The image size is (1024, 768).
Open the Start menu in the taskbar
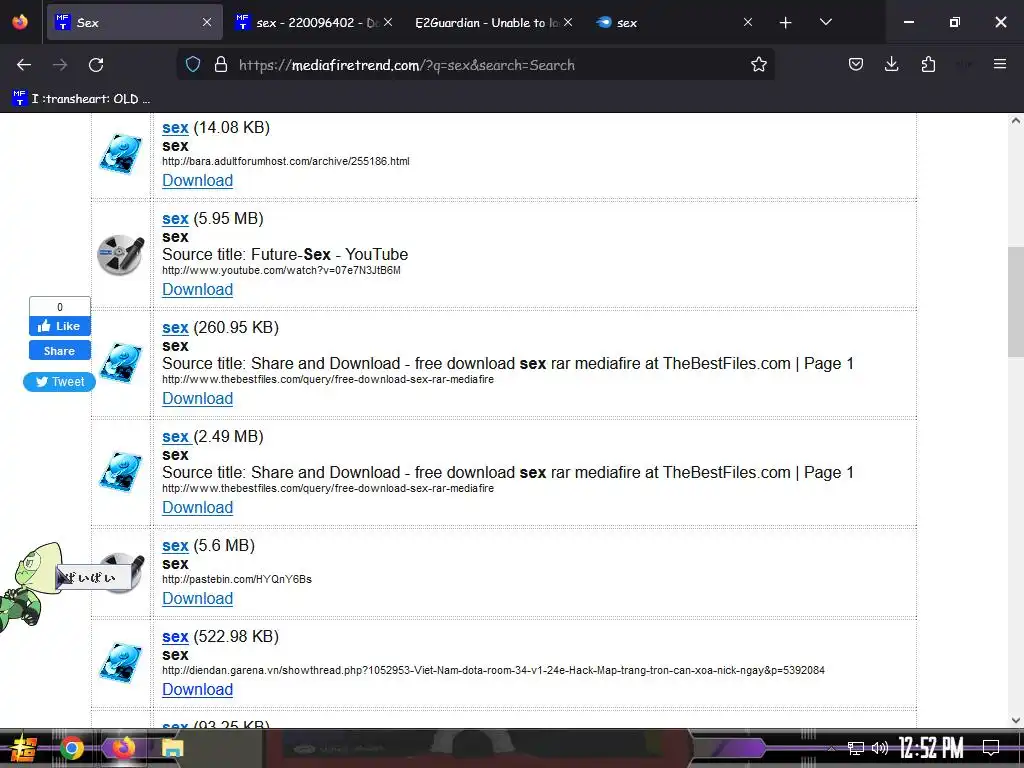coord(24,748)
